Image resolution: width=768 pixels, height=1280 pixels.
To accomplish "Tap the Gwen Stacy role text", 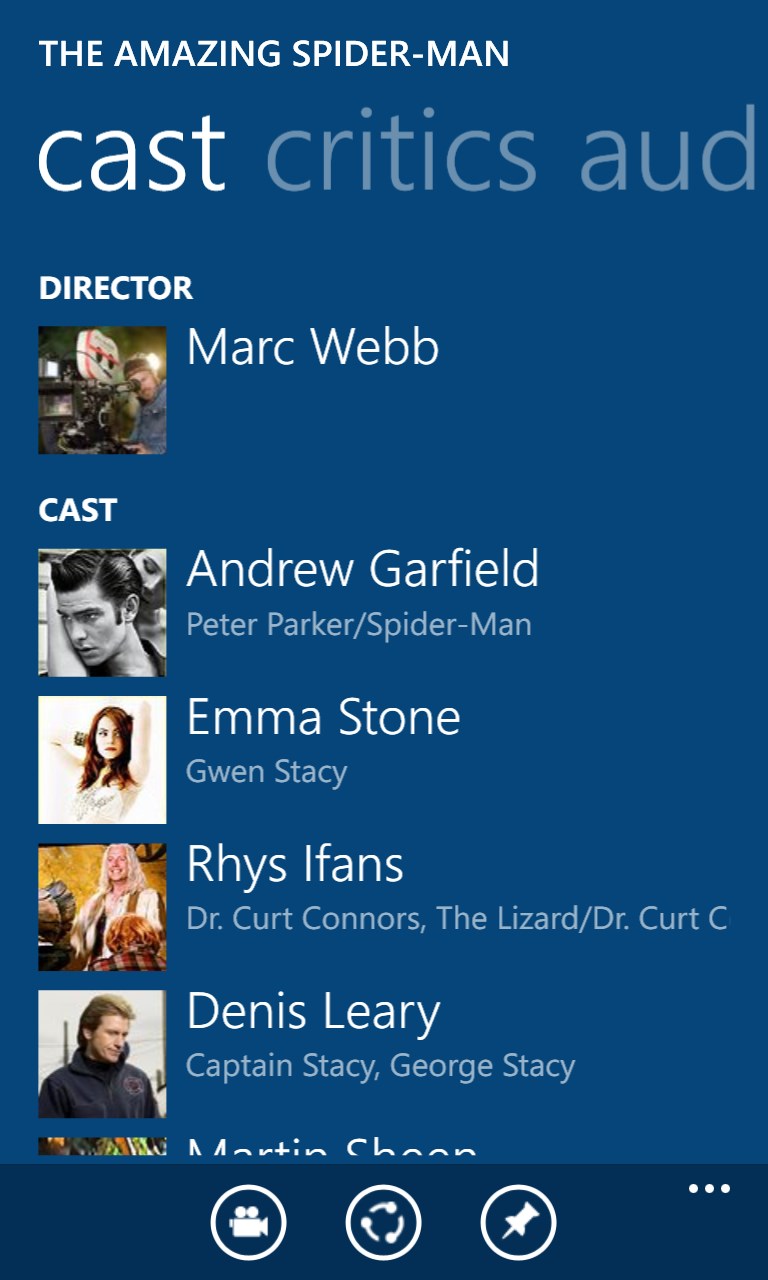I will click(267, 772).
